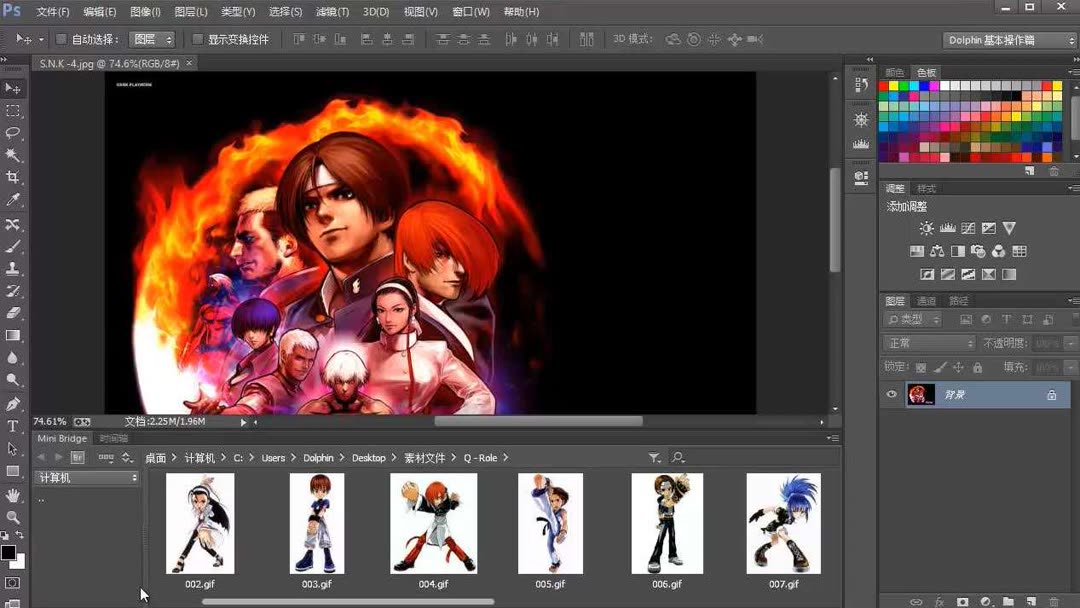Open the Brightness/Contrast adjustment
This screenshot has height=608, width=1080.
[x=926, y=228]
